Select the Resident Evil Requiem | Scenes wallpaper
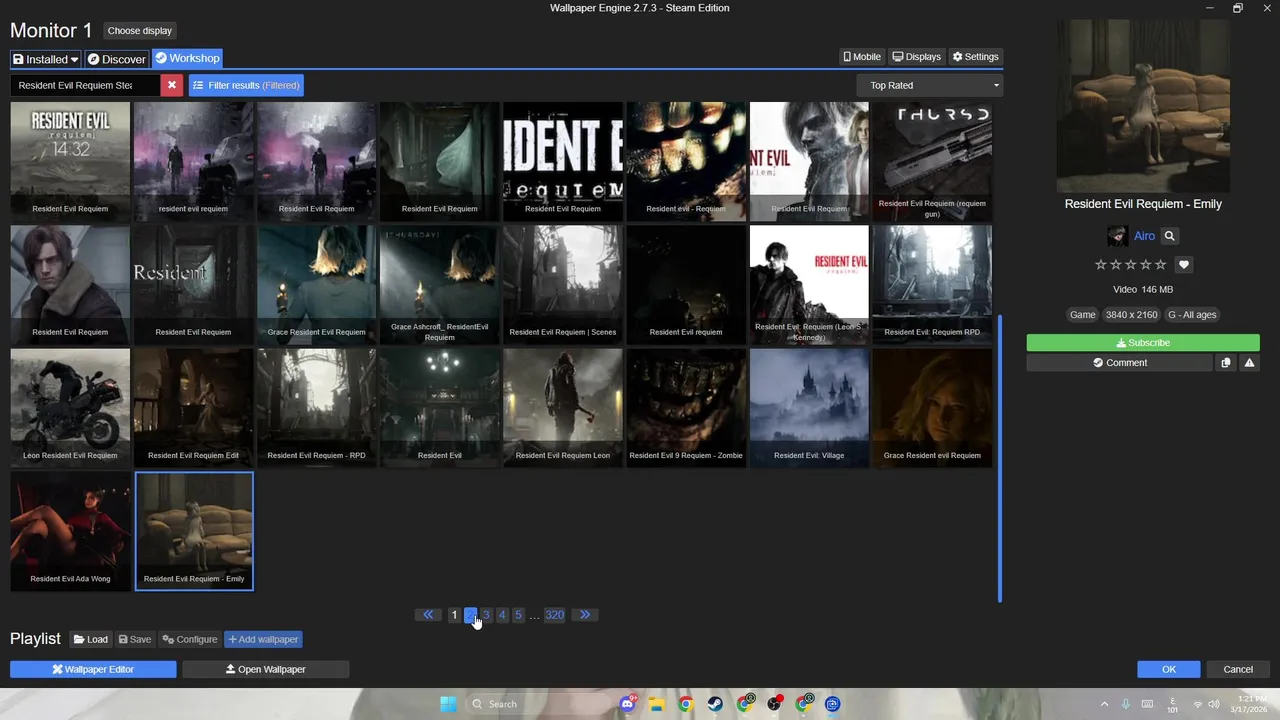The width and height of the screenshot is (1280, 720). coord(562,285)
